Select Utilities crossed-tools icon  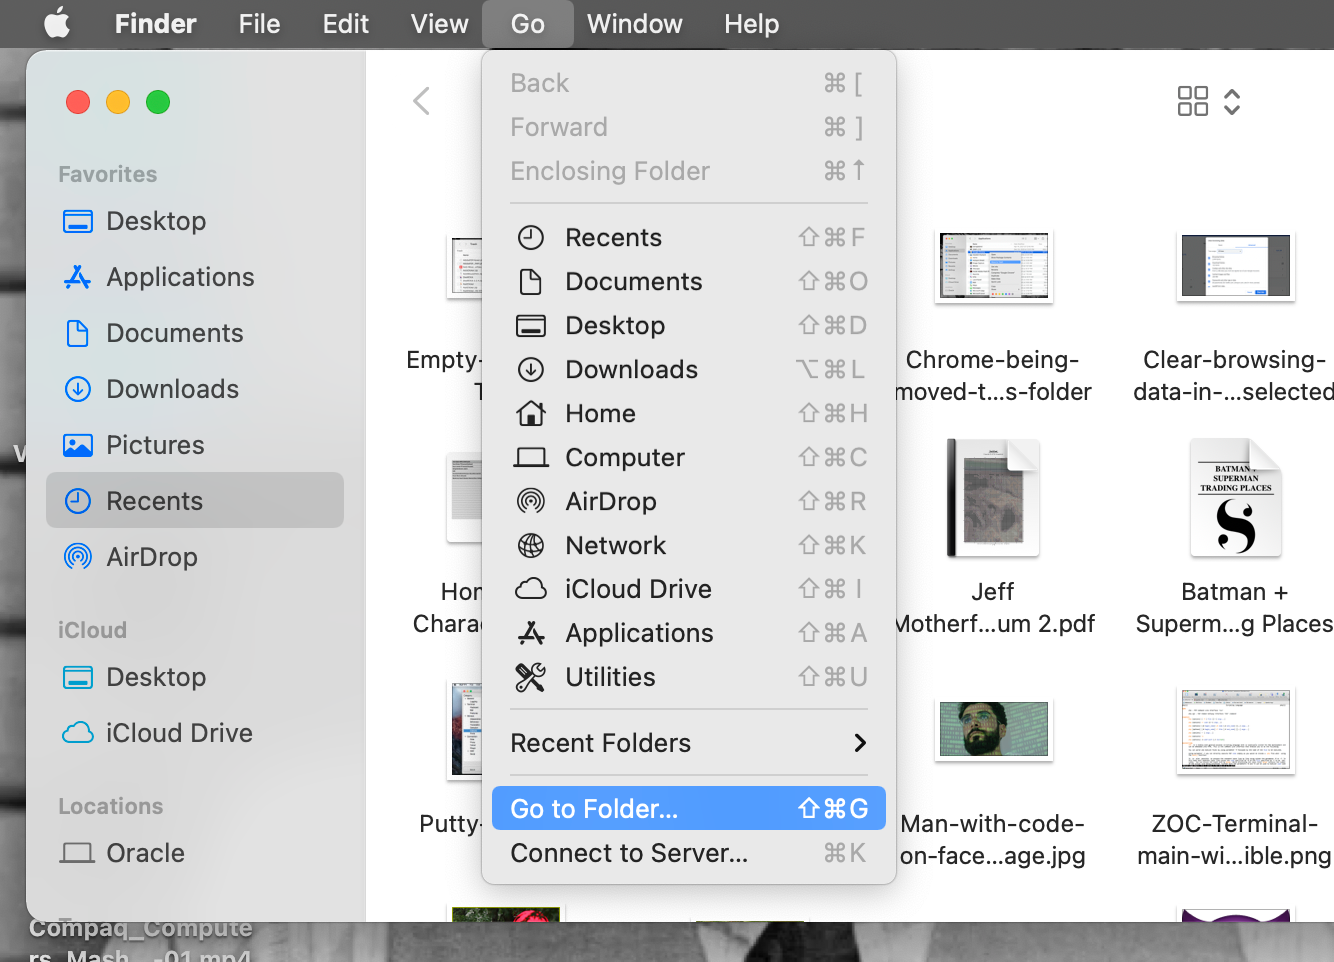tap(530, 677)
